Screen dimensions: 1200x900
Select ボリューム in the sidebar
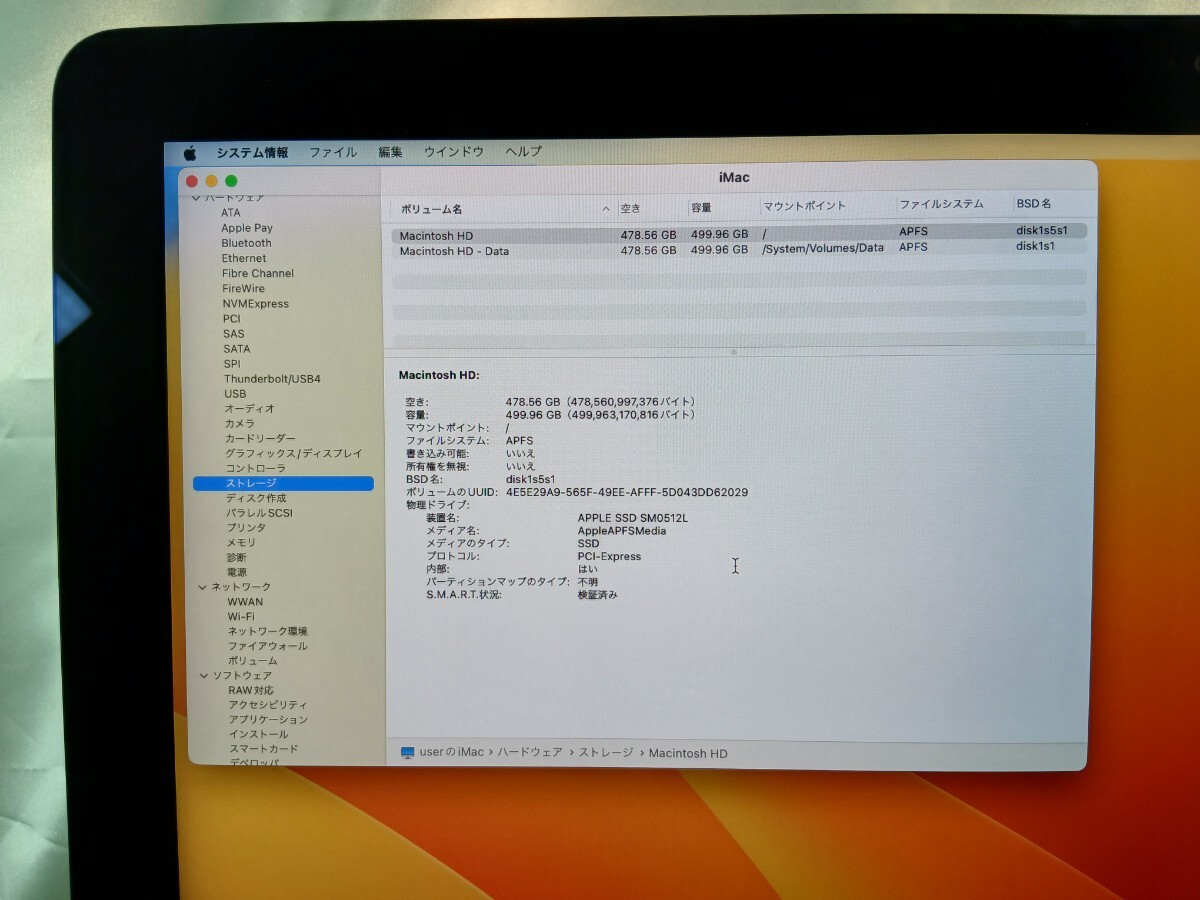[x=252, y=661]
